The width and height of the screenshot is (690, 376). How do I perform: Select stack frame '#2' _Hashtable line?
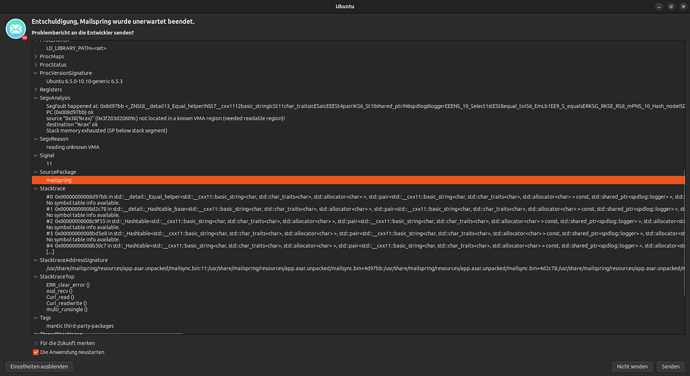(365, 221)
